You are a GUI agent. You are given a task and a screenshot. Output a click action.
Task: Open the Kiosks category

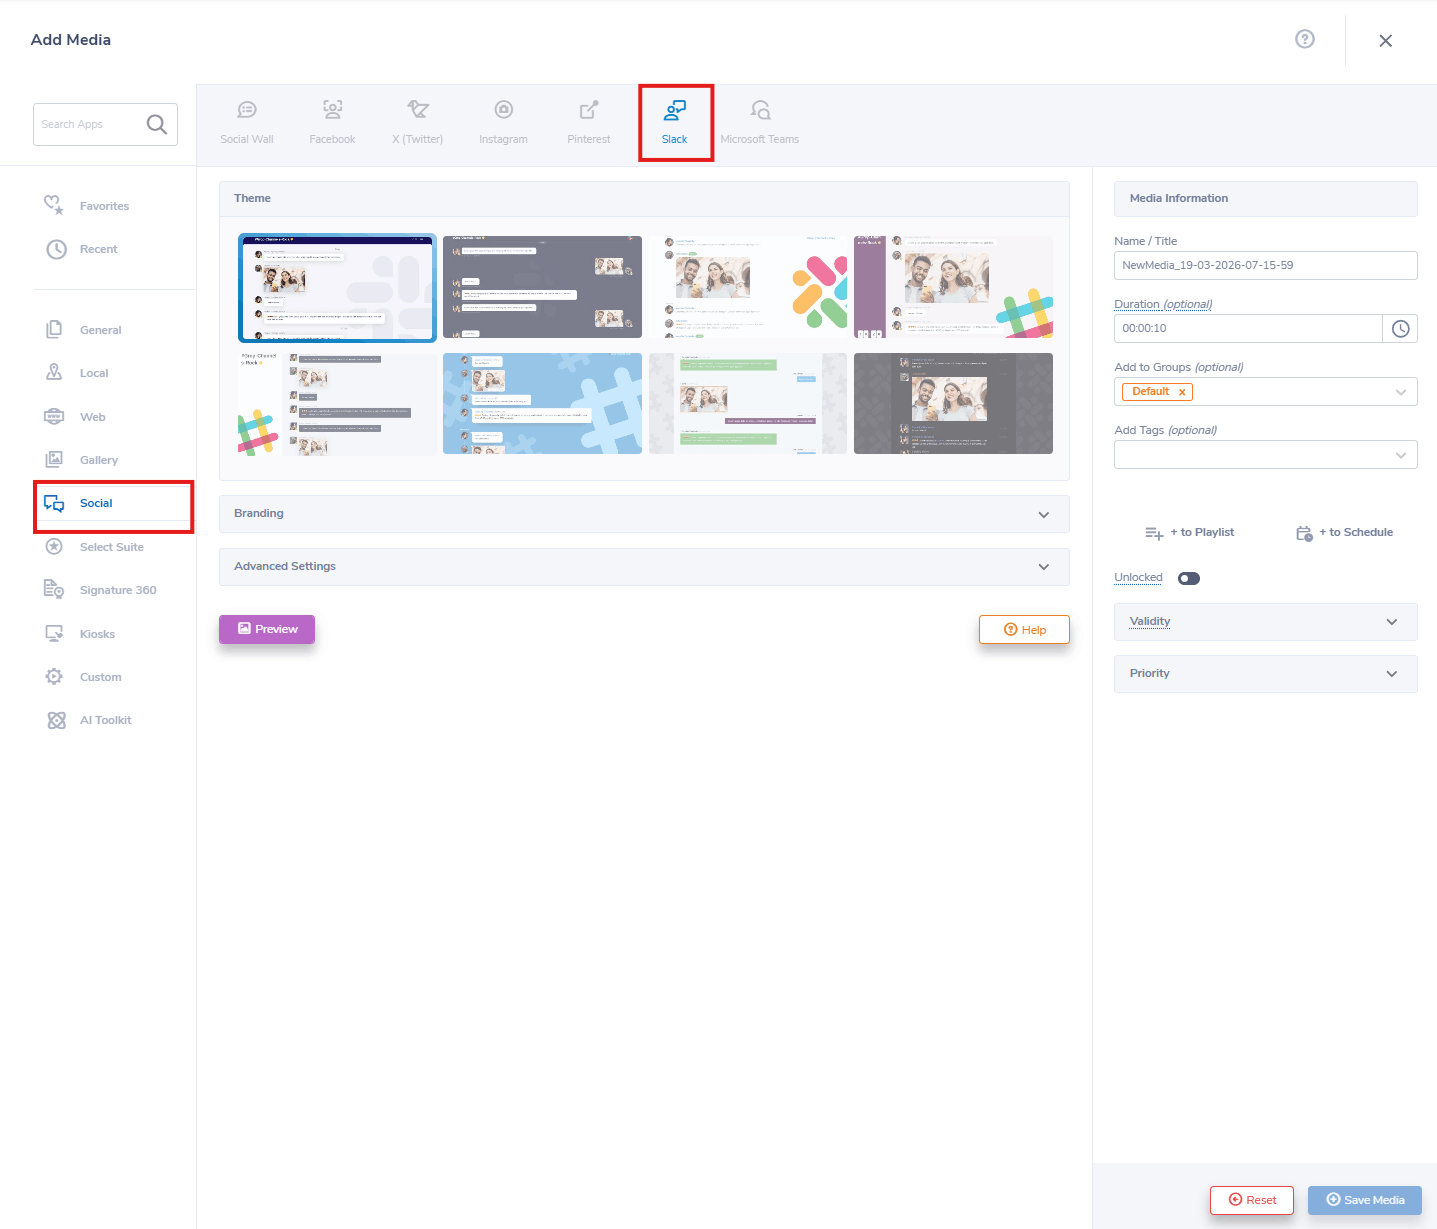click(x=97, y=634)
